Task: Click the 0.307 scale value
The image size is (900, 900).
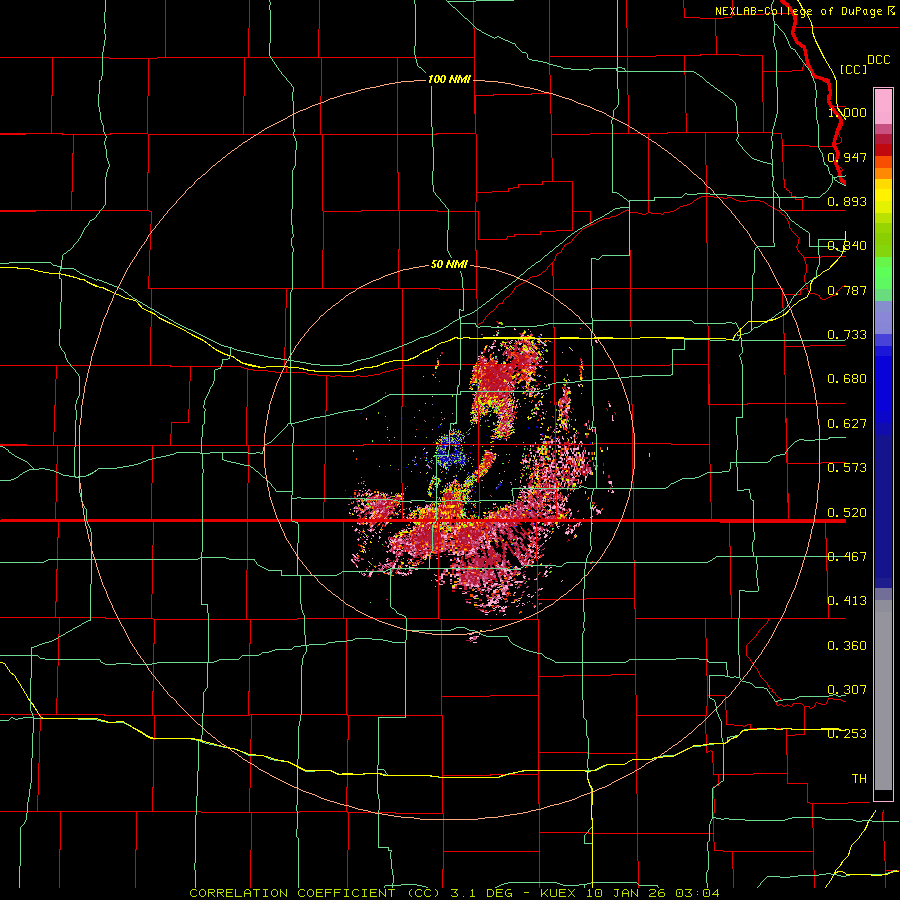Action: pyautogui.click(x=847, y=690)
